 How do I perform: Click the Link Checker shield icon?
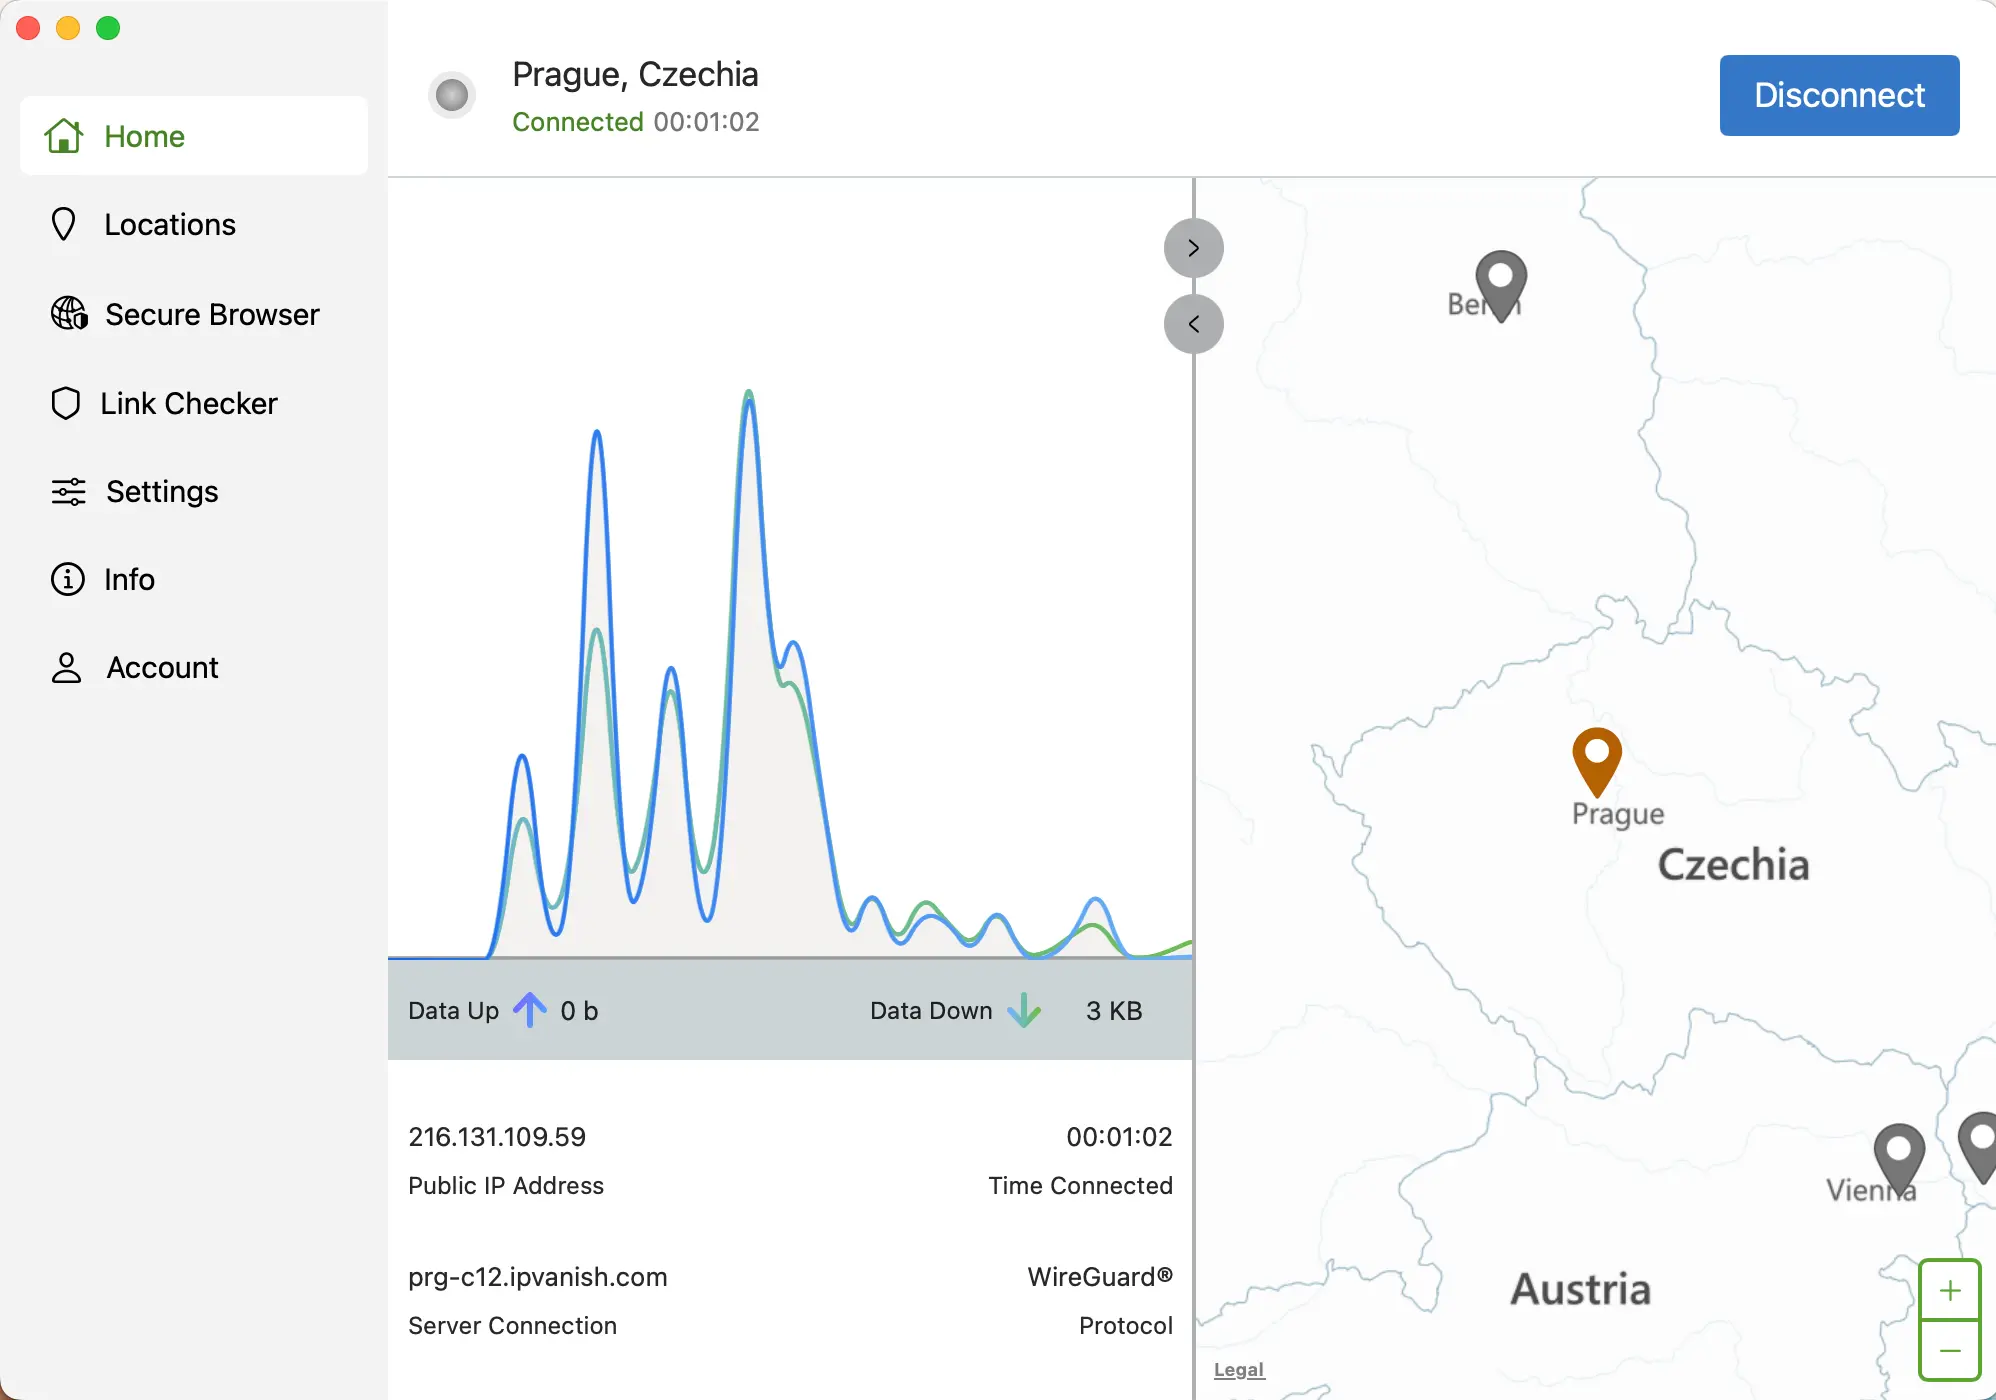click(x=65, y=403)
